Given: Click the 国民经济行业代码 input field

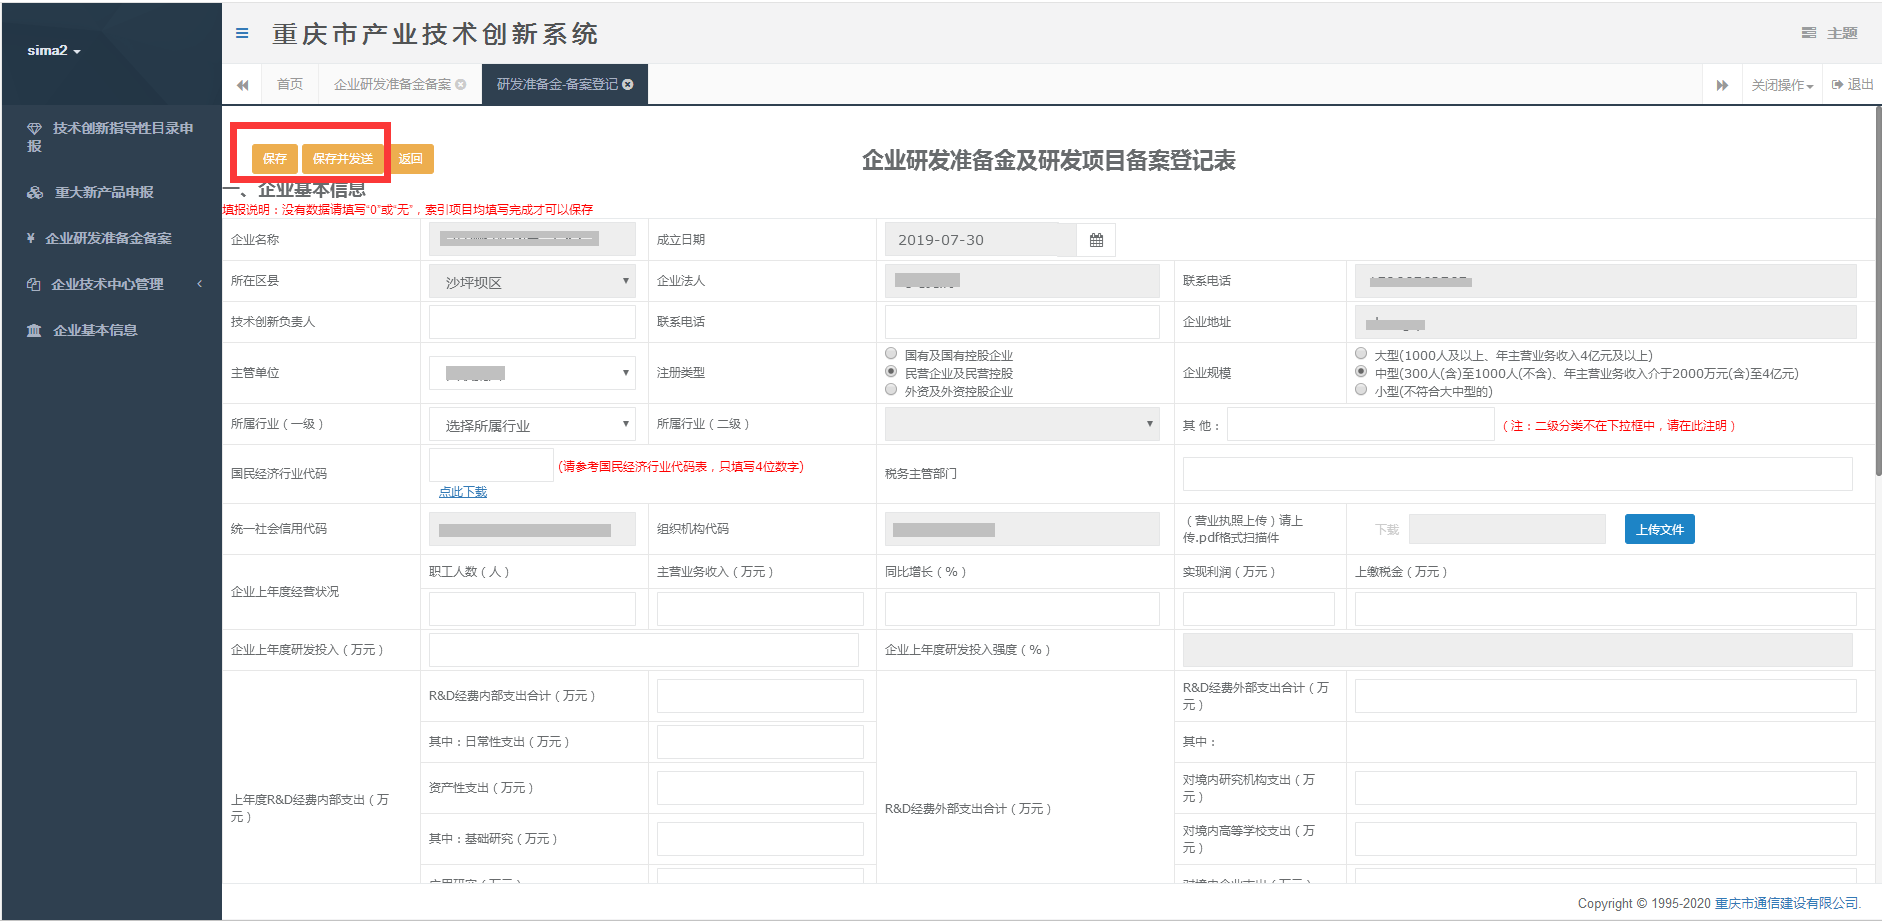Looking at the screenshot, I should pyautogui.click(x=490, y=464).
